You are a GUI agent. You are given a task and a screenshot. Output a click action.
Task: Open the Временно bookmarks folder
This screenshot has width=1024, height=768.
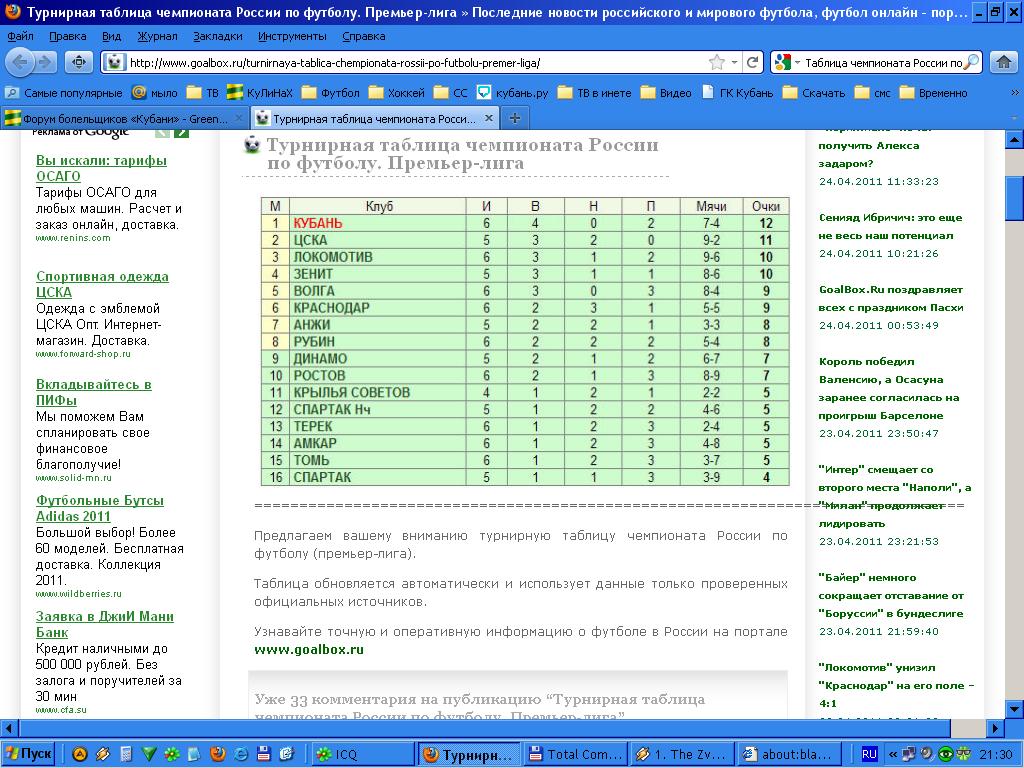(933, 93)
